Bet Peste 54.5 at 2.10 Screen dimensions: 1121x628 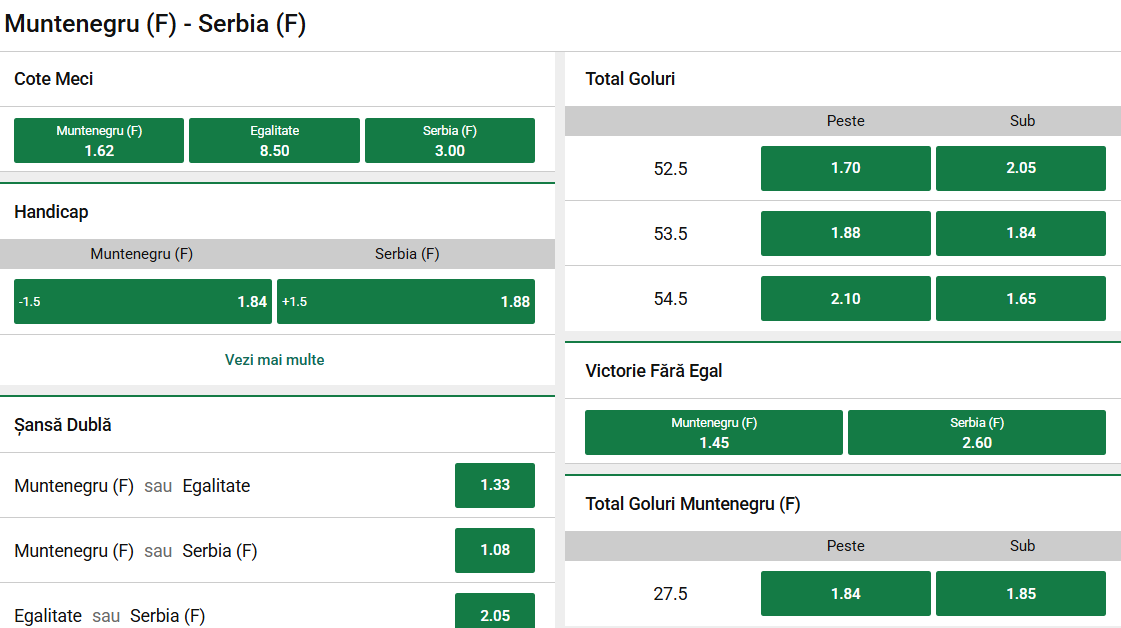(845, 298)
